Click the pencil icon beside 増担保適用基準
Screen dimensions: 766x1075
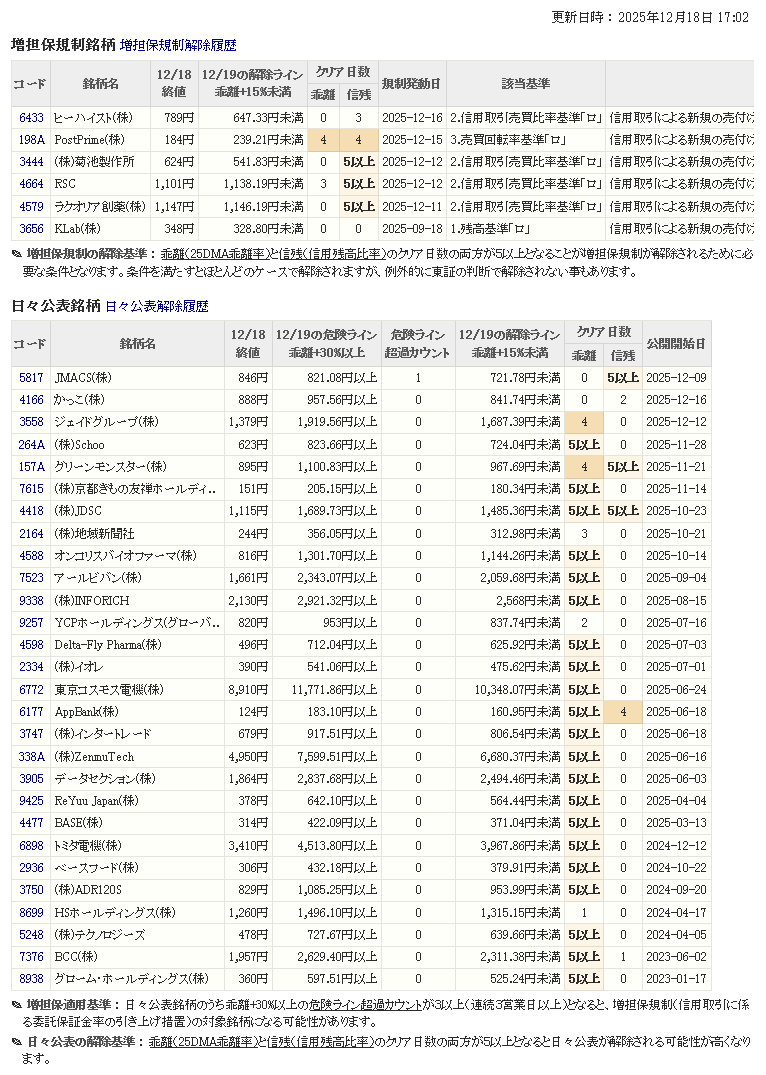pyautogui.click(x=17, y=1004)
